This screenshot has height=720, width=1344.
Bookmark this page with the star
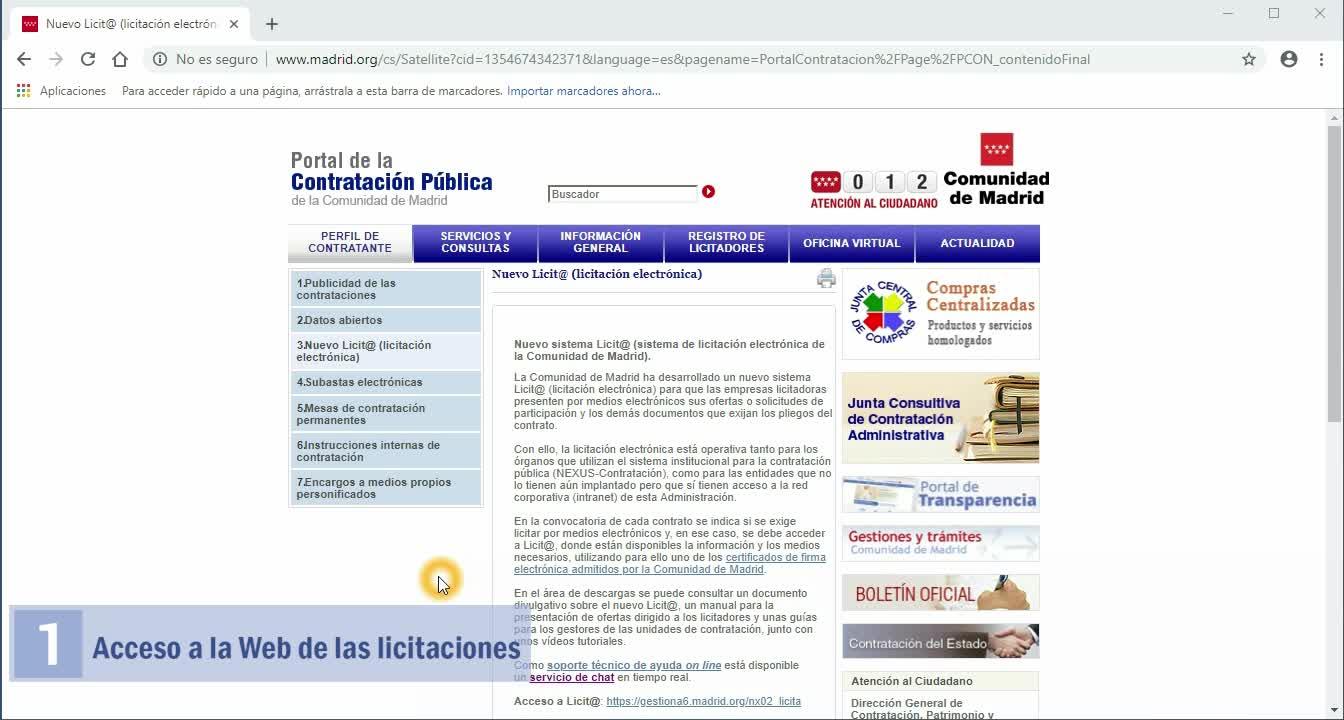1249,59
